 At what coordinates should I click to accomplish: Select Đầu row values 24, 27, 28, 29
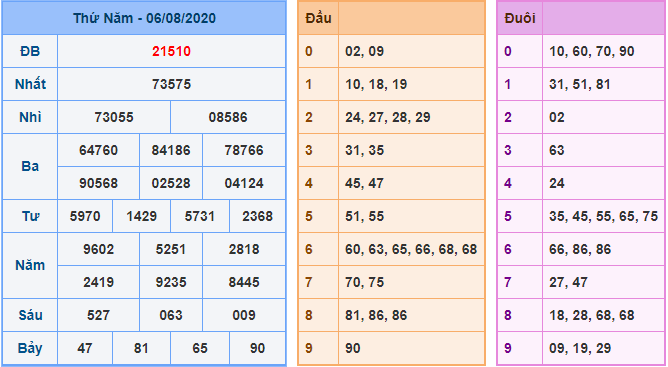pyautogui.click(x=388, y=117)
